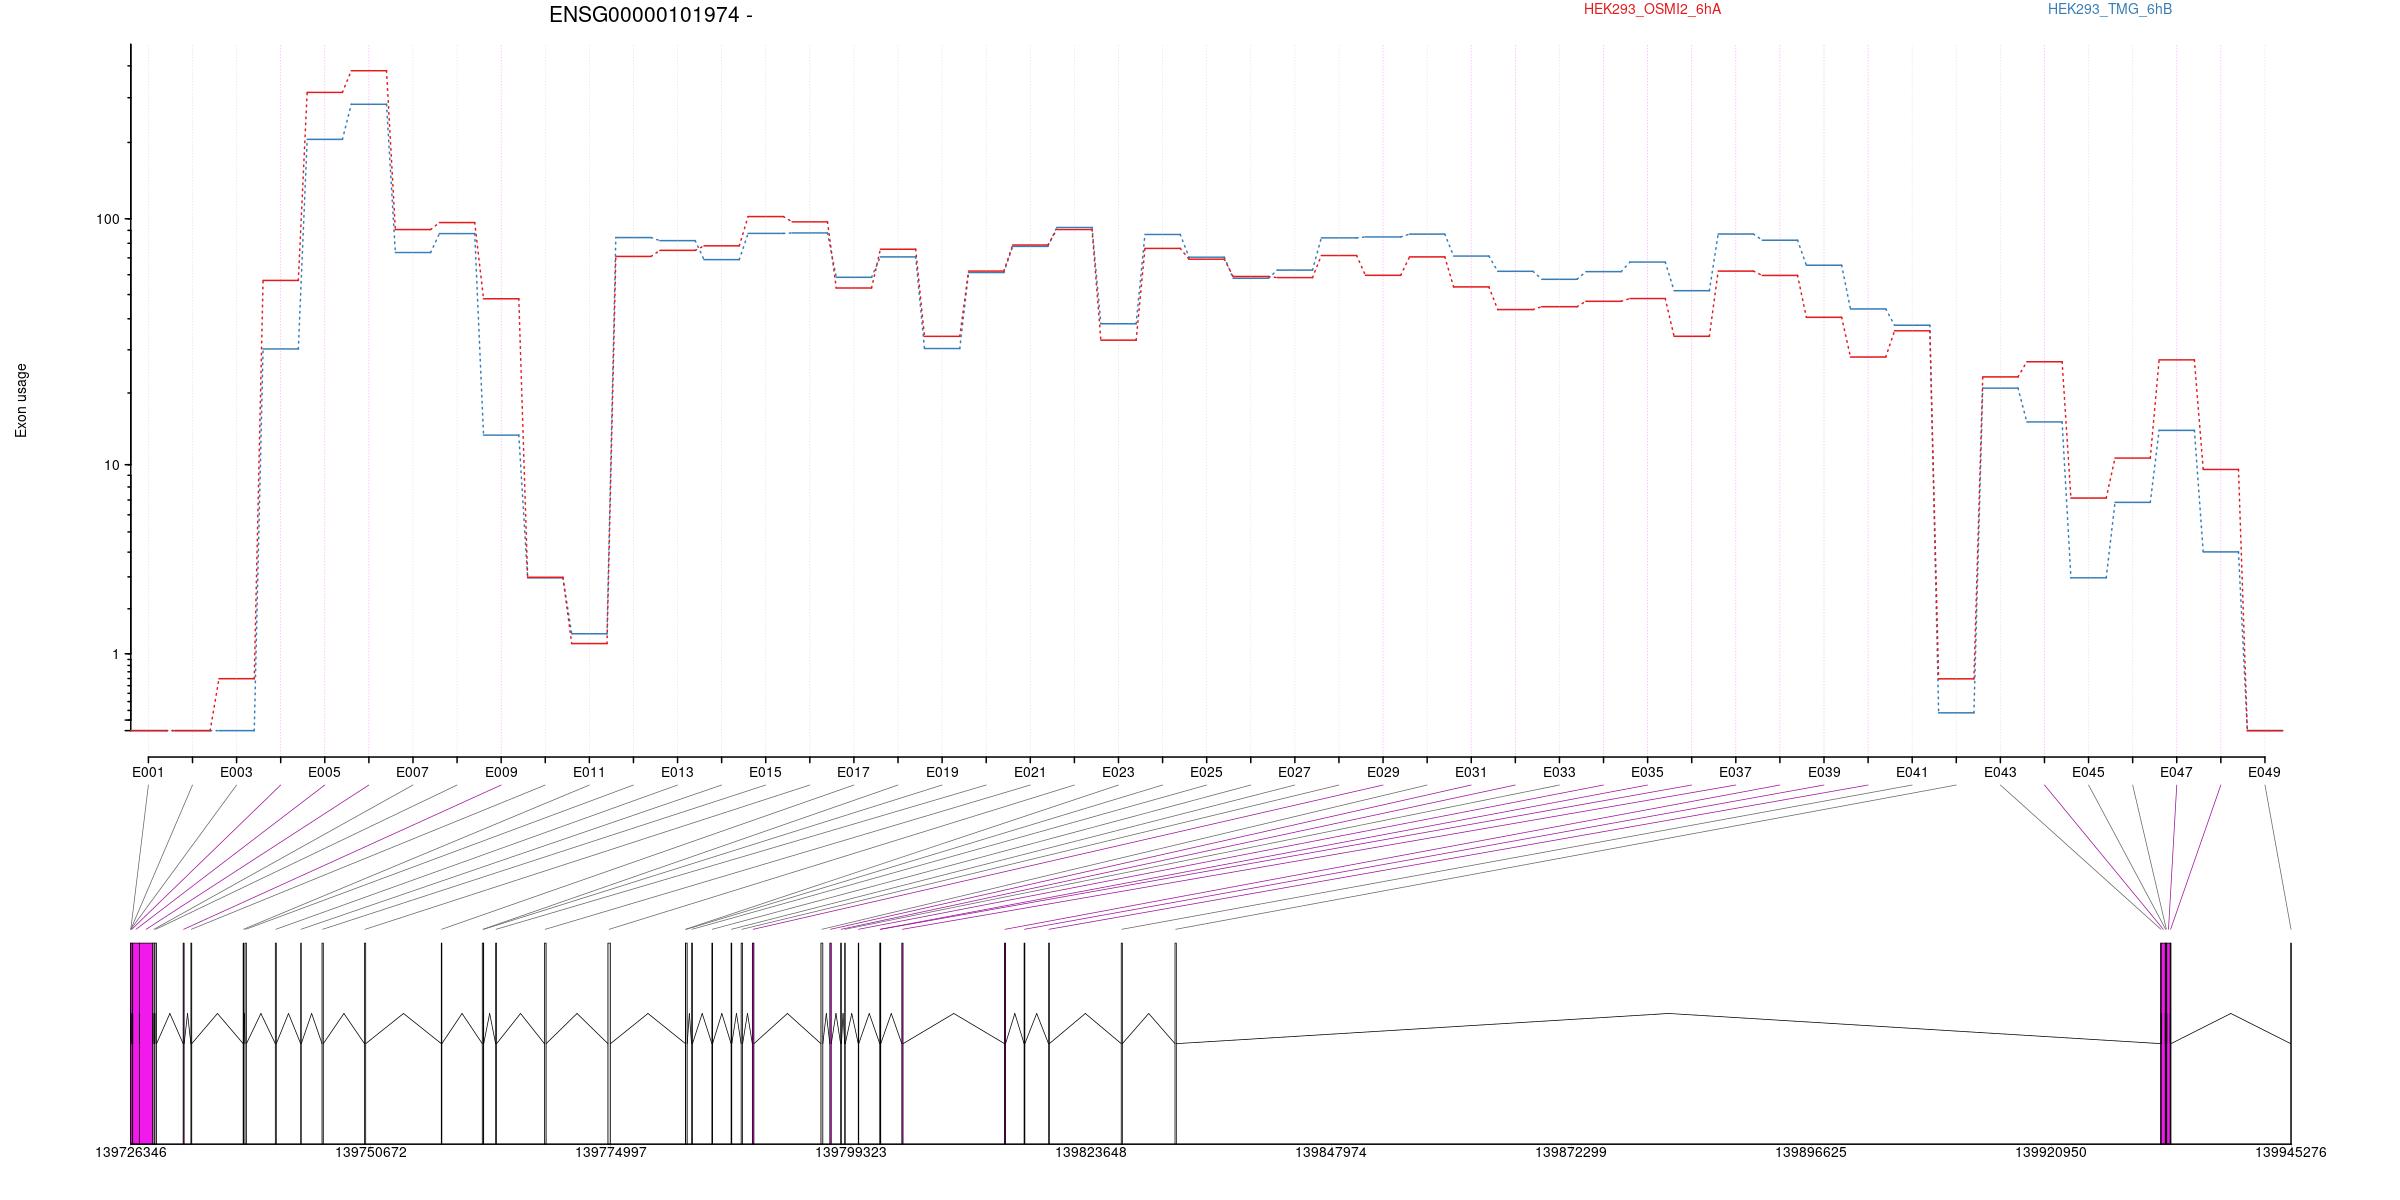Click the Exon usage axis label
2400x1200 pixels.
(21, 400)
